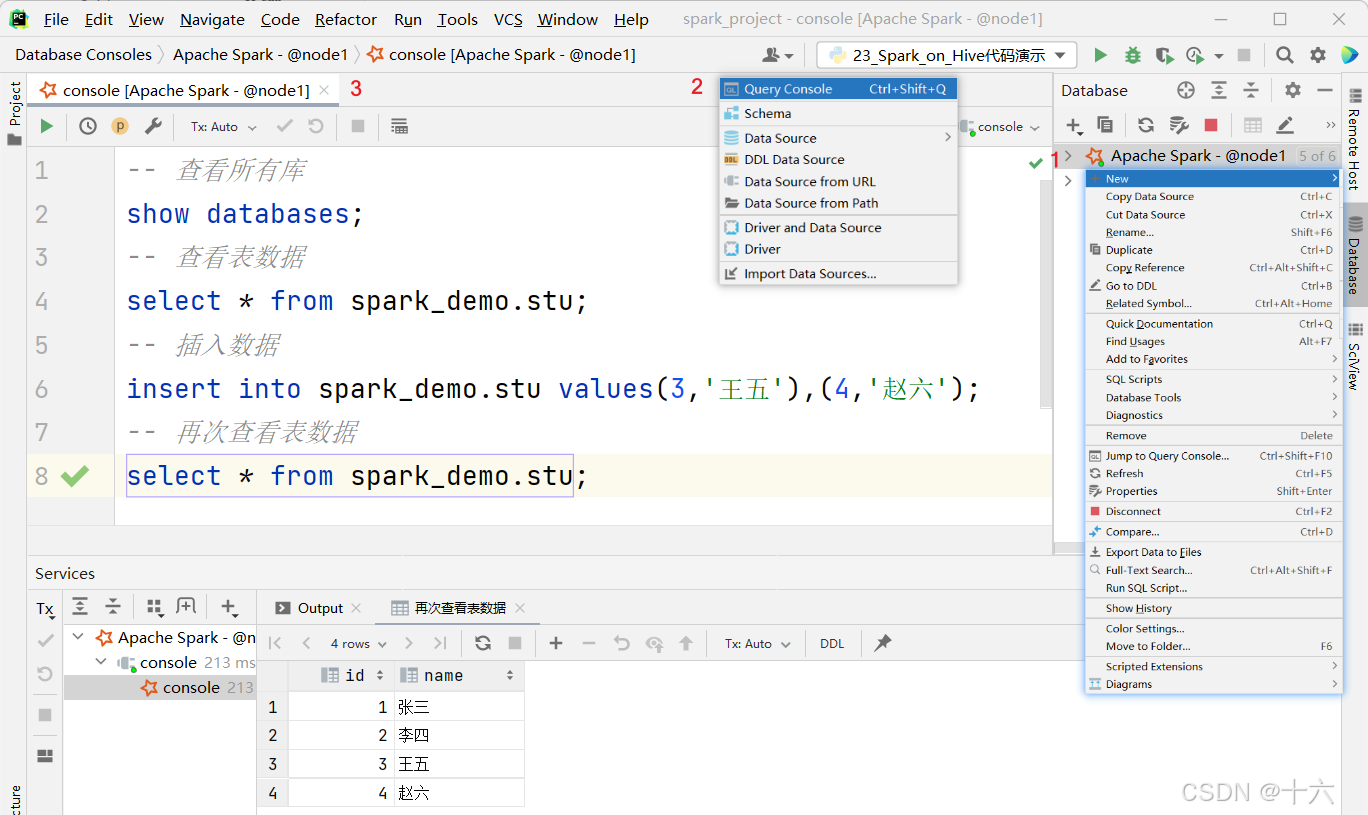
Task: Toggle in-editor results table icon
Action: (399, 126)
